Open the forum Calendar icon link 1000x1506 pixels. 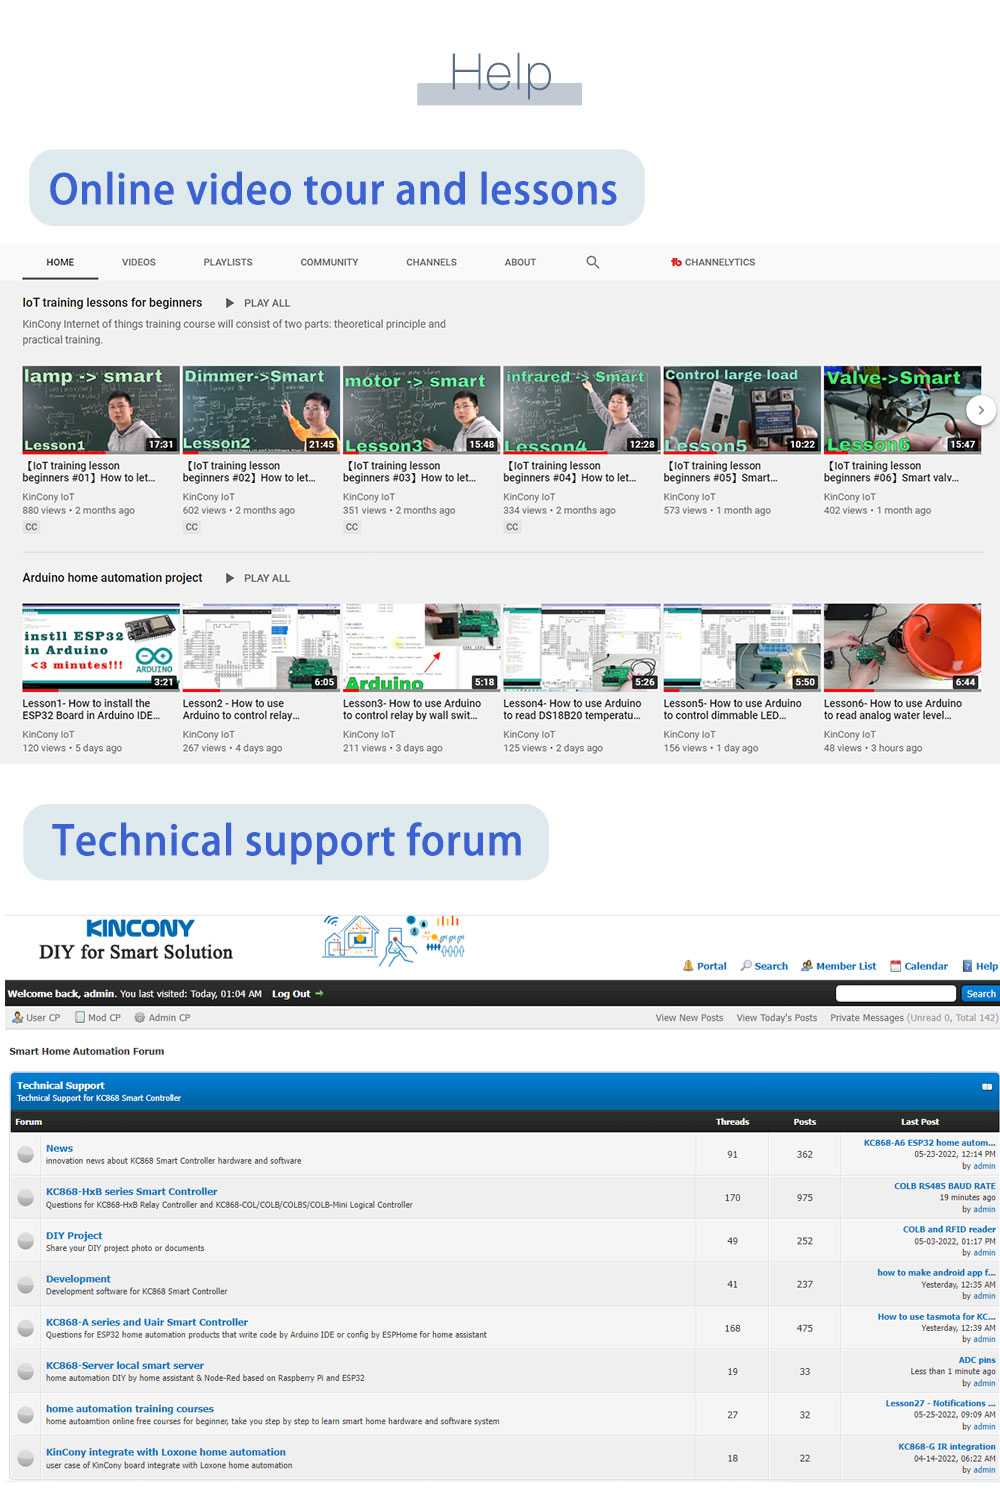coord(896,966)
